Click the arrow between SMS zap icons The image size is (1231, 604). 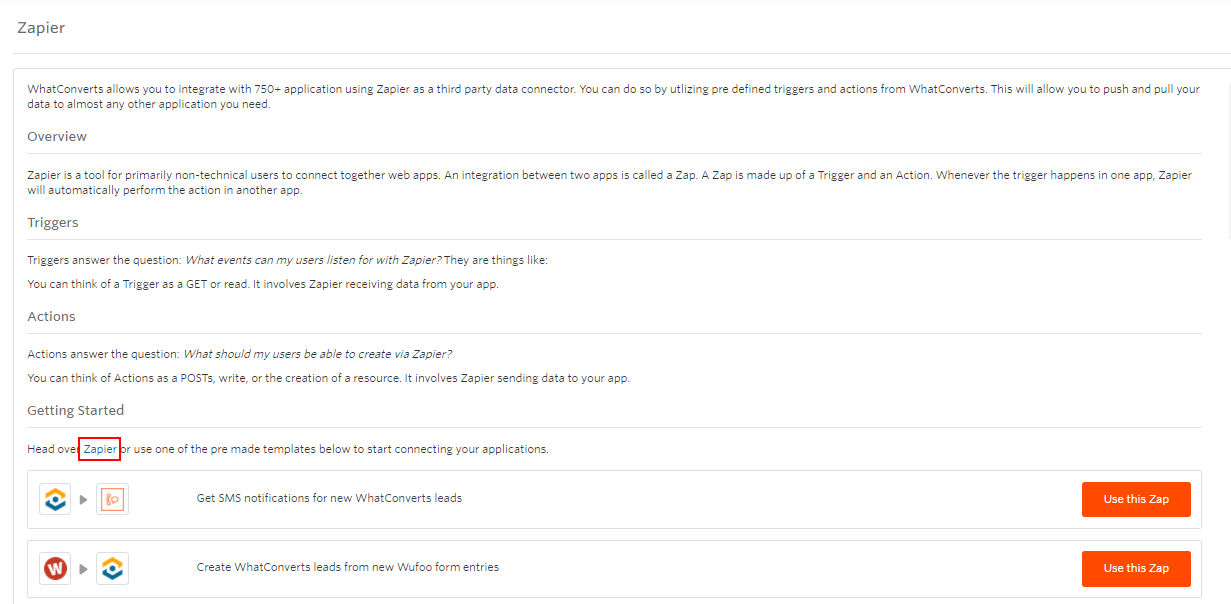pyautogui.click(x=84, y=500)
